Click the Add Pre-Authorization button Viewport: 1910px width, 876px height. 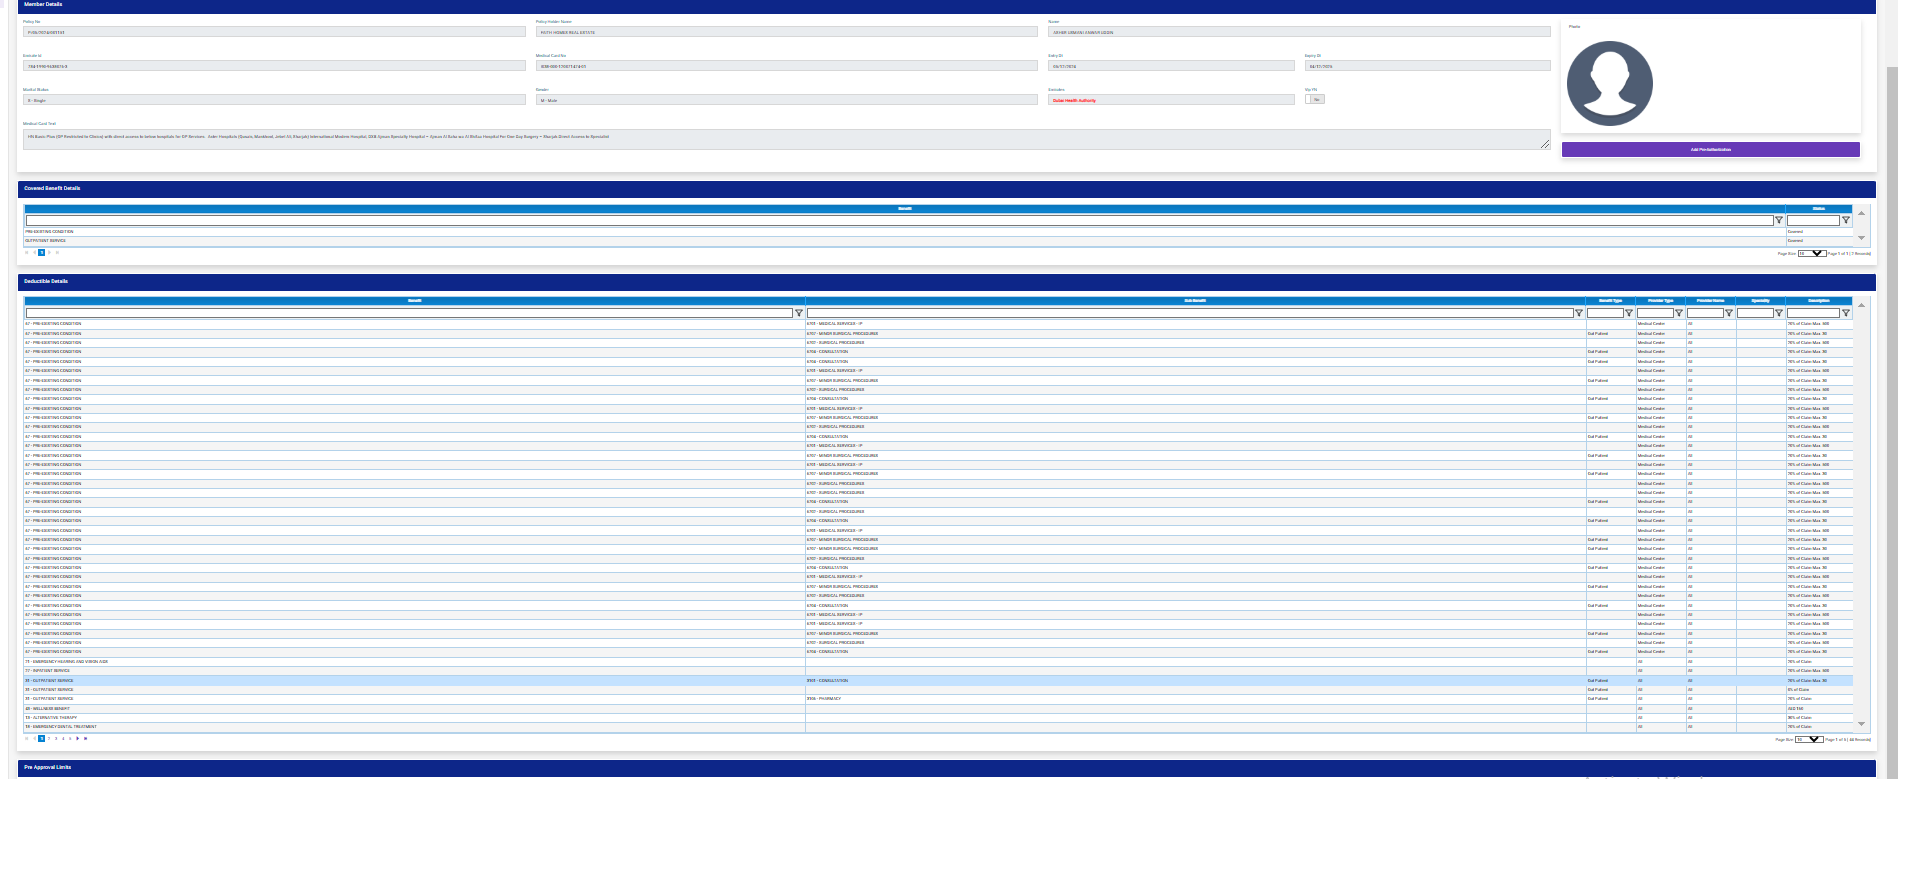[1710, 149]
